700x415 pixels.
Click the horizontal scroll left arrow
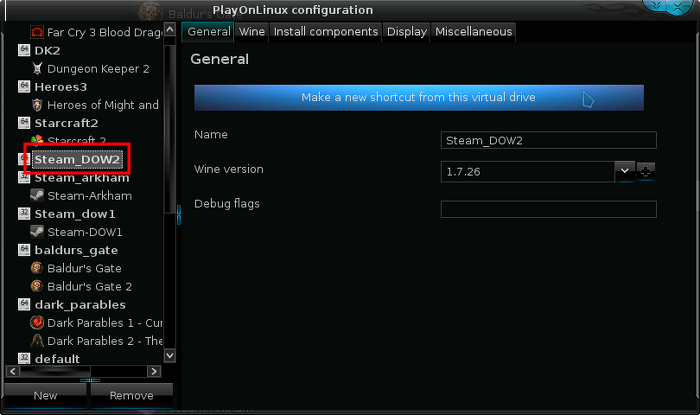12,371
